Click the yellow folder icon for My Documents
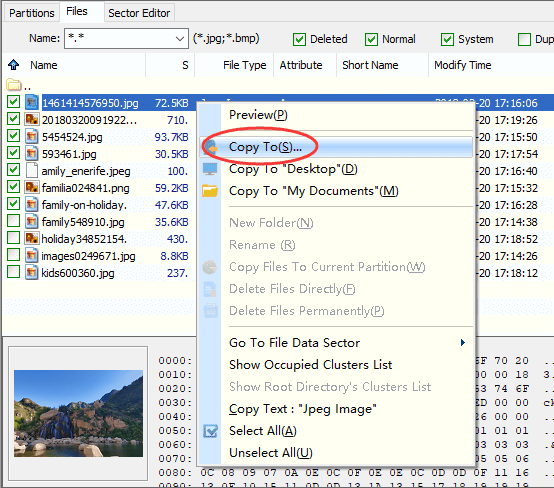 [x=210, y=191]
